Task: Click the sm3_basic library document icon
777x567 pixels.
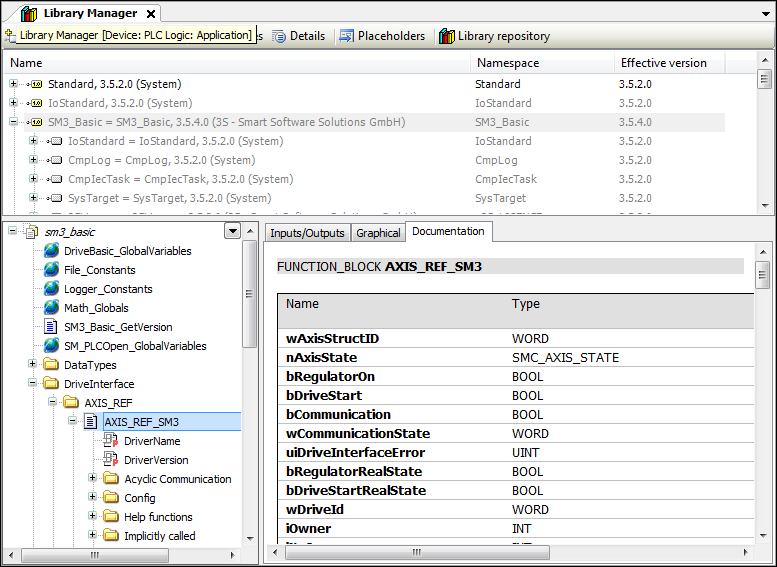Action: pos(32,231)
